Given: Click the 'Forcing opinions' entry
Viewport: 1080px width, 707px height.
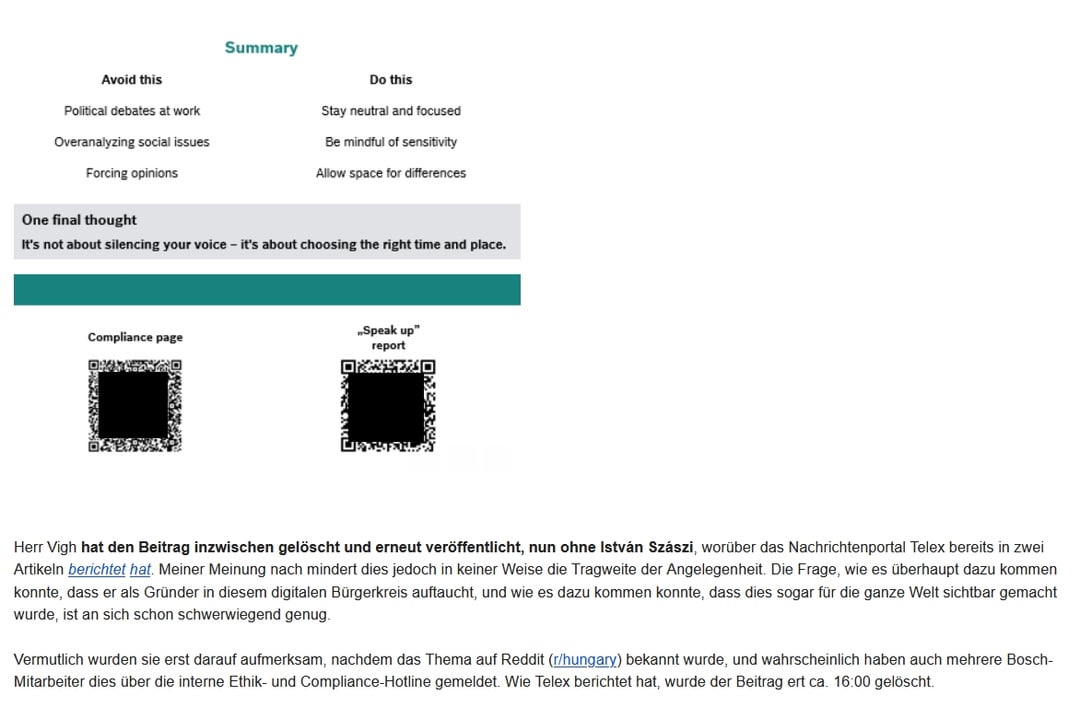Looking at the screenshot, I should point(132,172).
